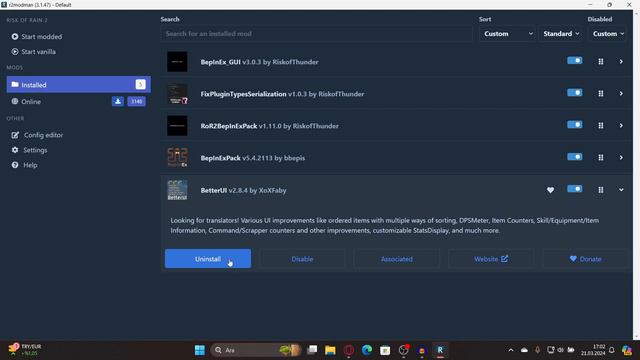Screen dimensions: 640x360
Task: Collapse the BetterUI mod row
Action: [621, 190]
